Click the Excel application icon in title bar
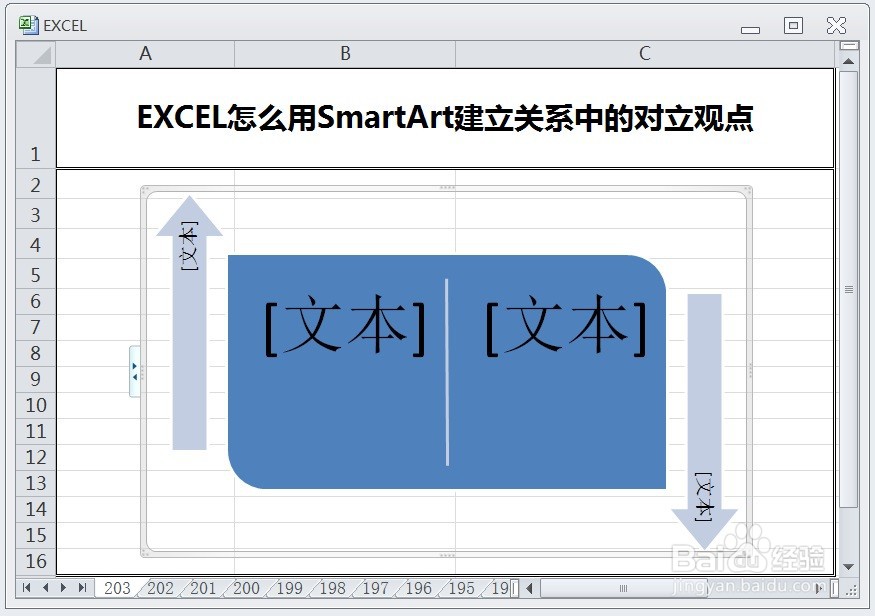This screenshot has height=616, width=875. [28, 25]
